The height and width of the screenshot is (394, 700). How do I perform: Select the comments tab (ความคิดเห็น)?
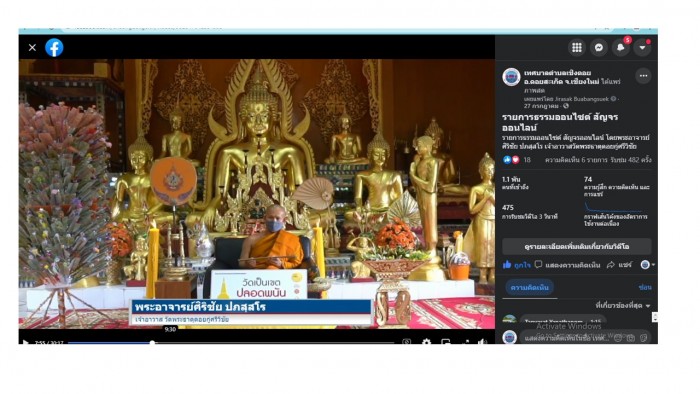tap(529, 287)
